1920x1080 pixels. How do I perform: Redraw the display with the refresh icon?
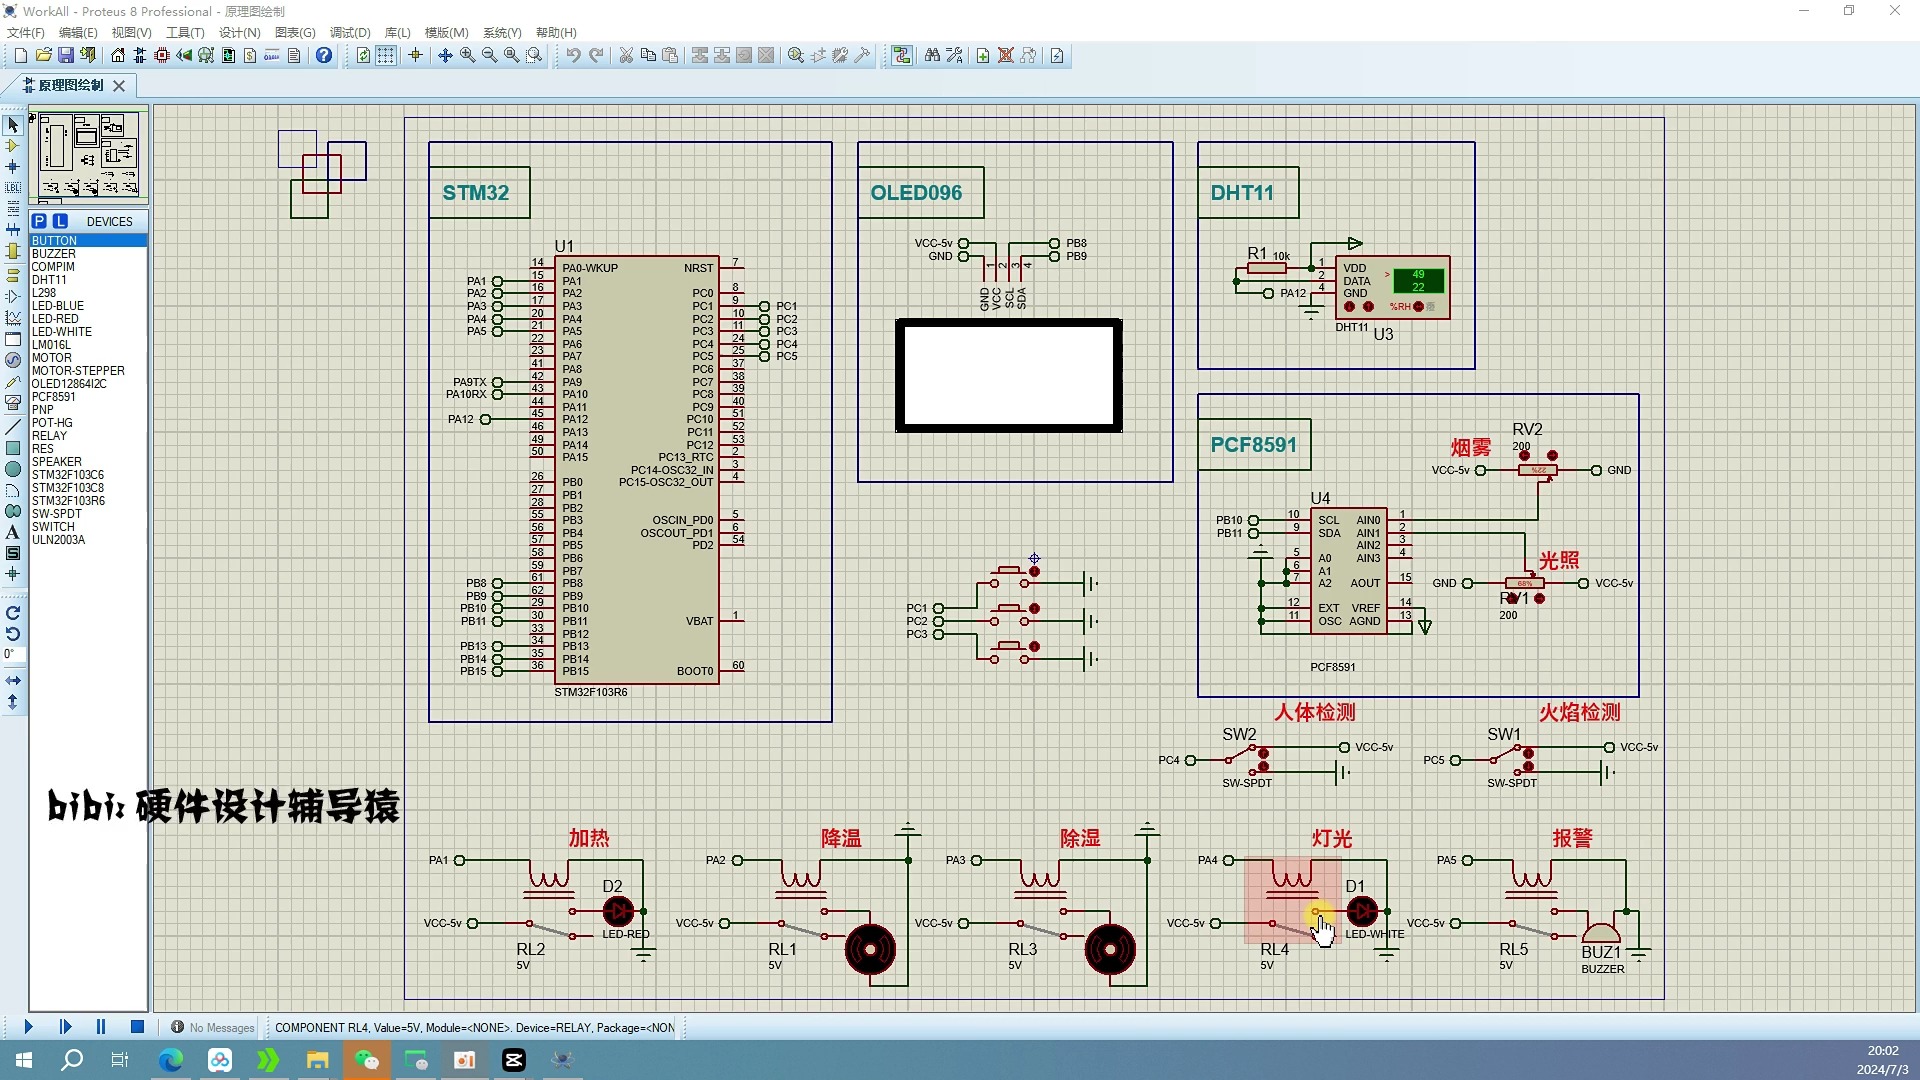pos(364,56)
